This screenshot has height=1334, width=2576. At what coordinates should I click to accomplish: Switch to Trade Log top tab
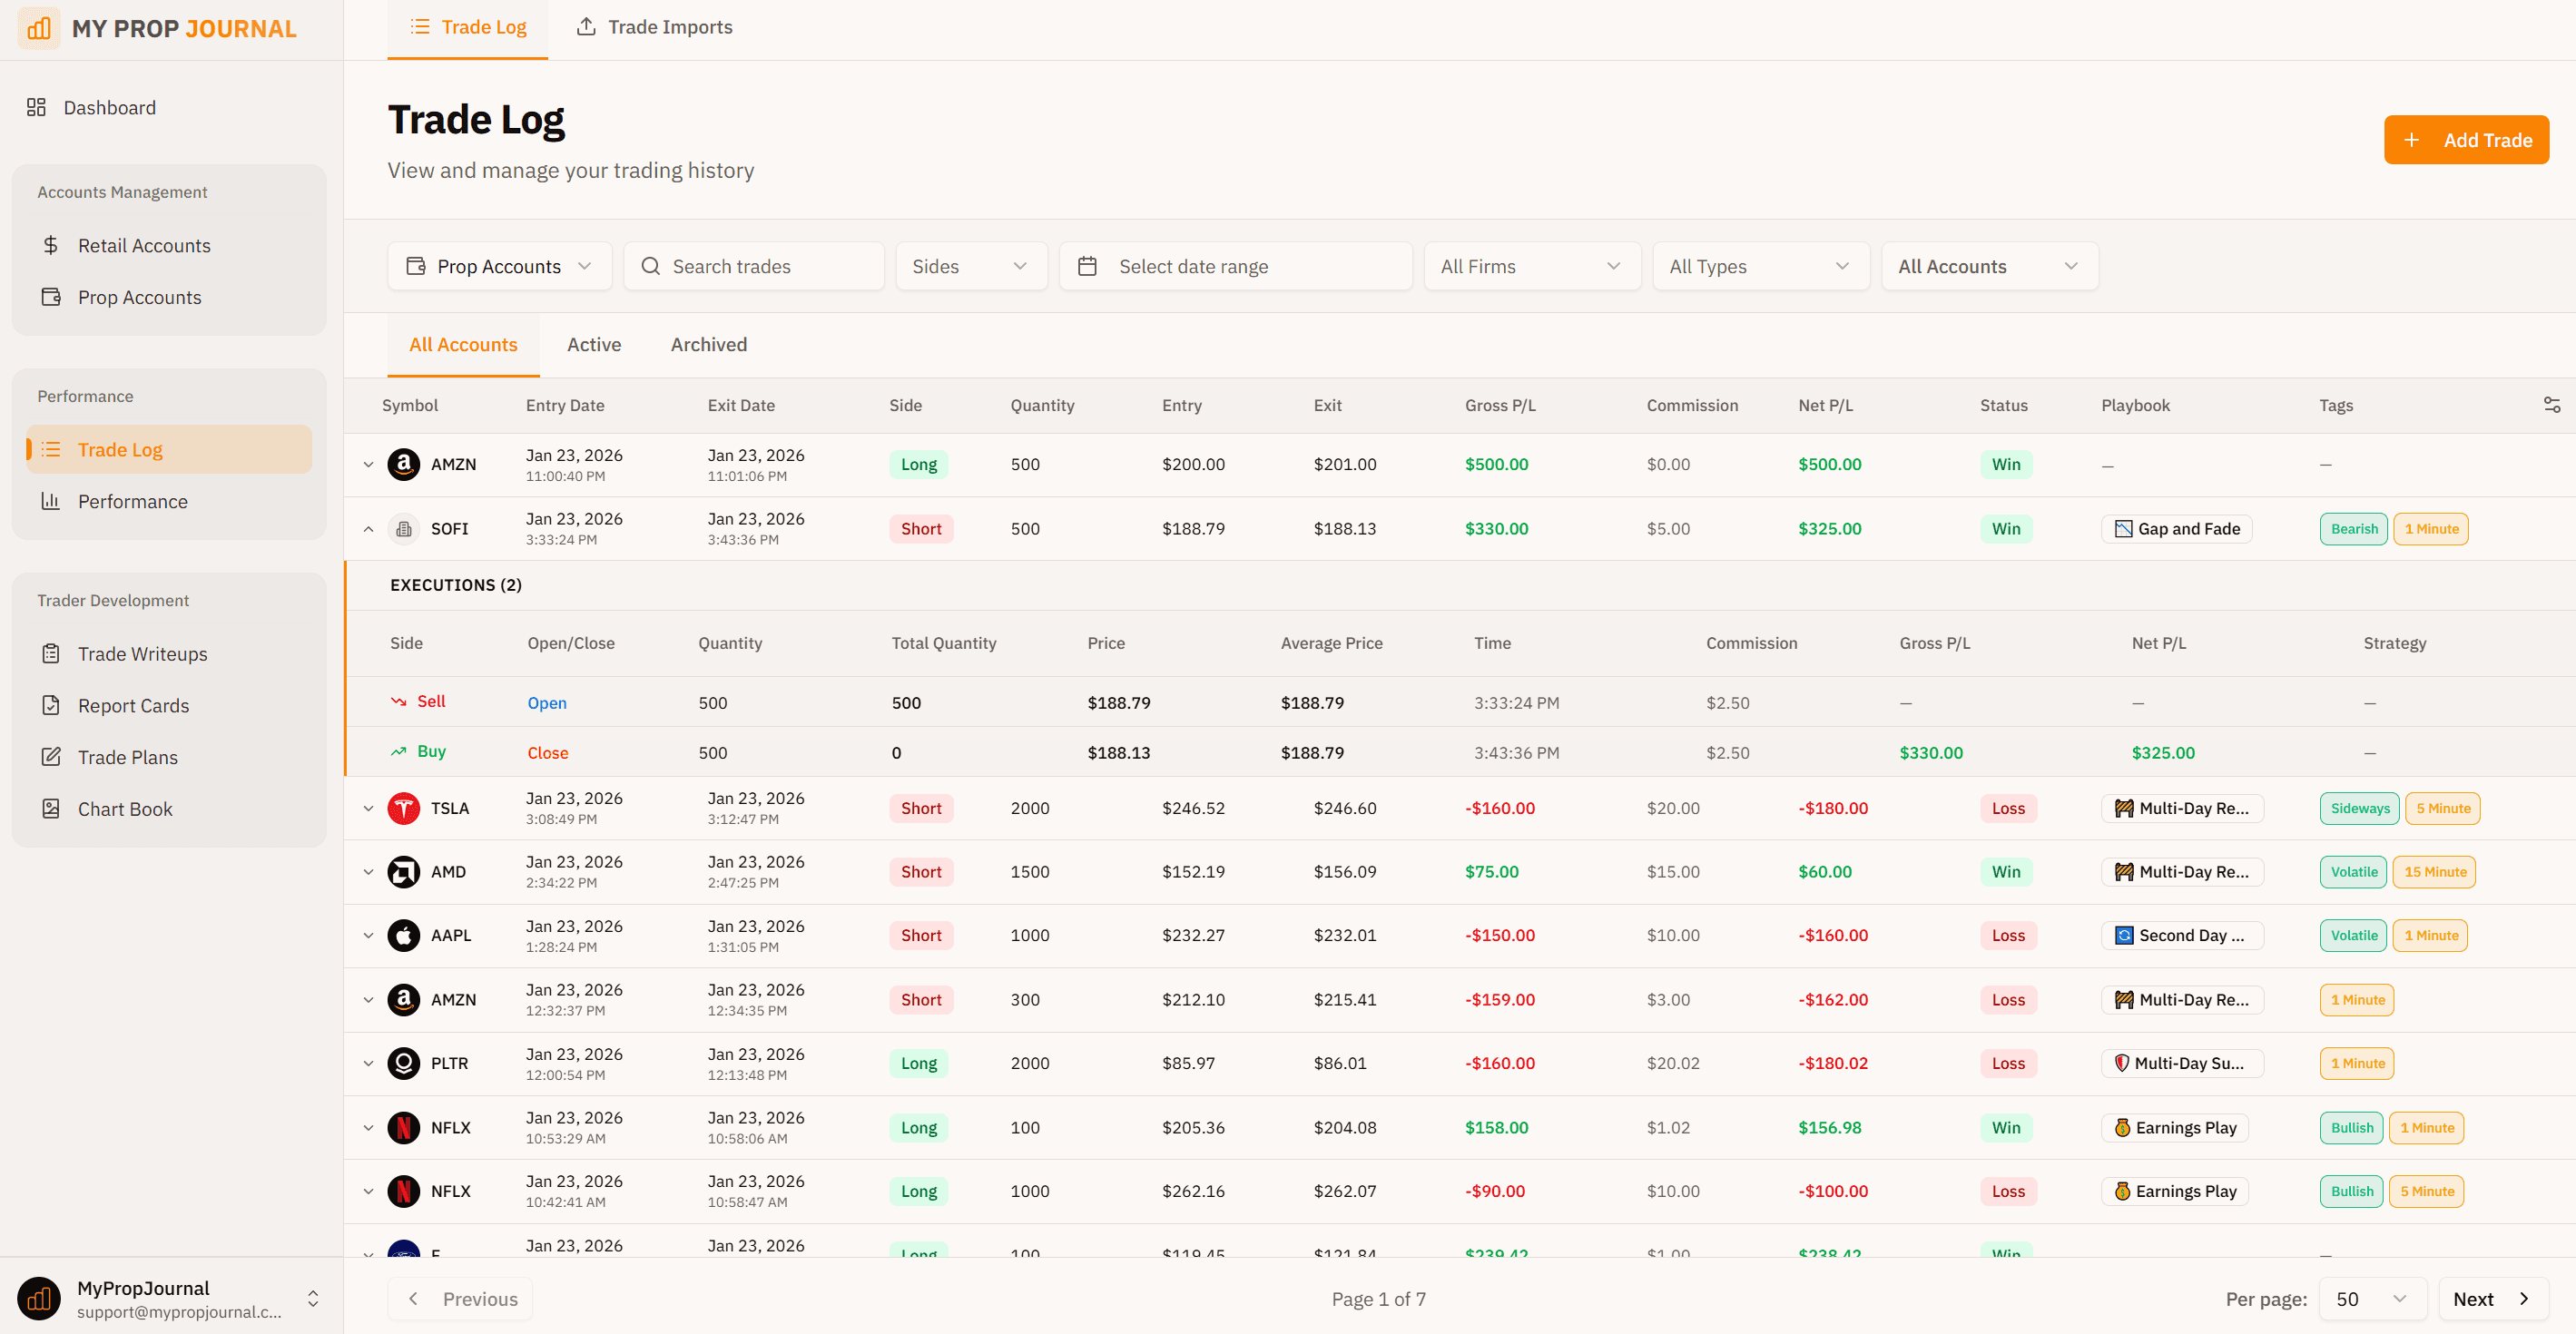(x=467, y=28)
